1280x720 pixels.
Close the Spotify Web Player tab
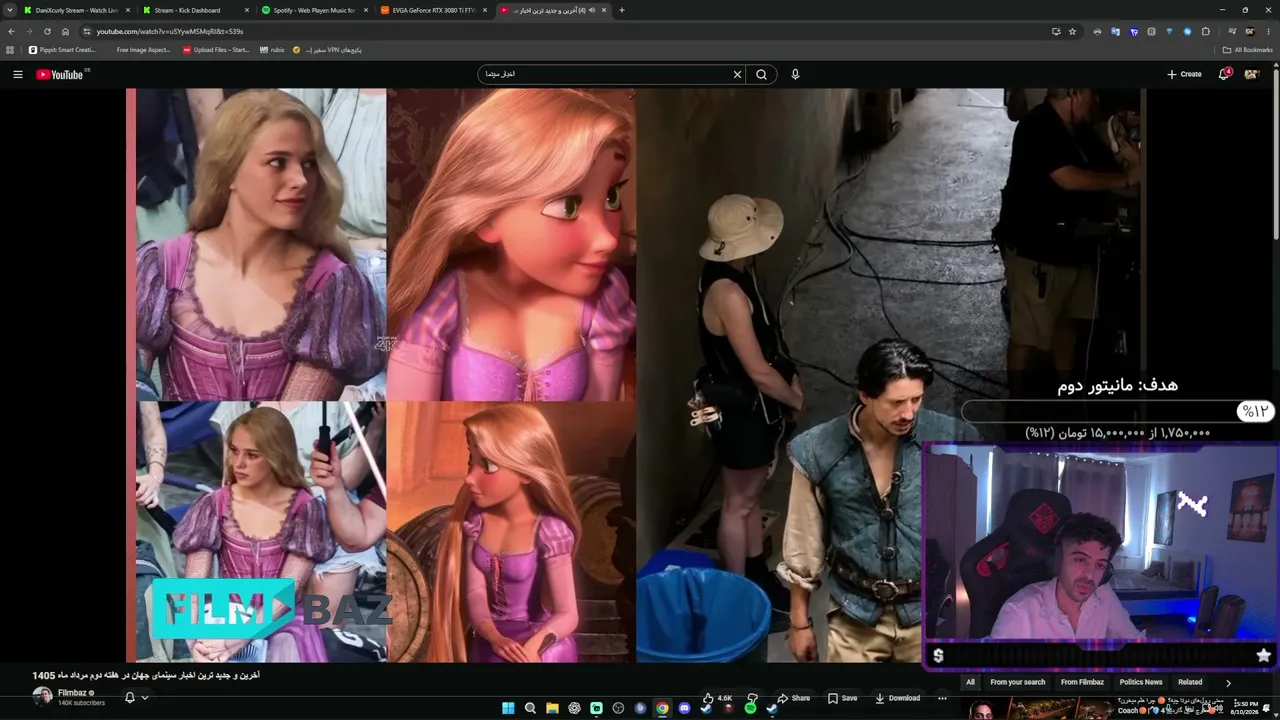click(x=366, y=10)
